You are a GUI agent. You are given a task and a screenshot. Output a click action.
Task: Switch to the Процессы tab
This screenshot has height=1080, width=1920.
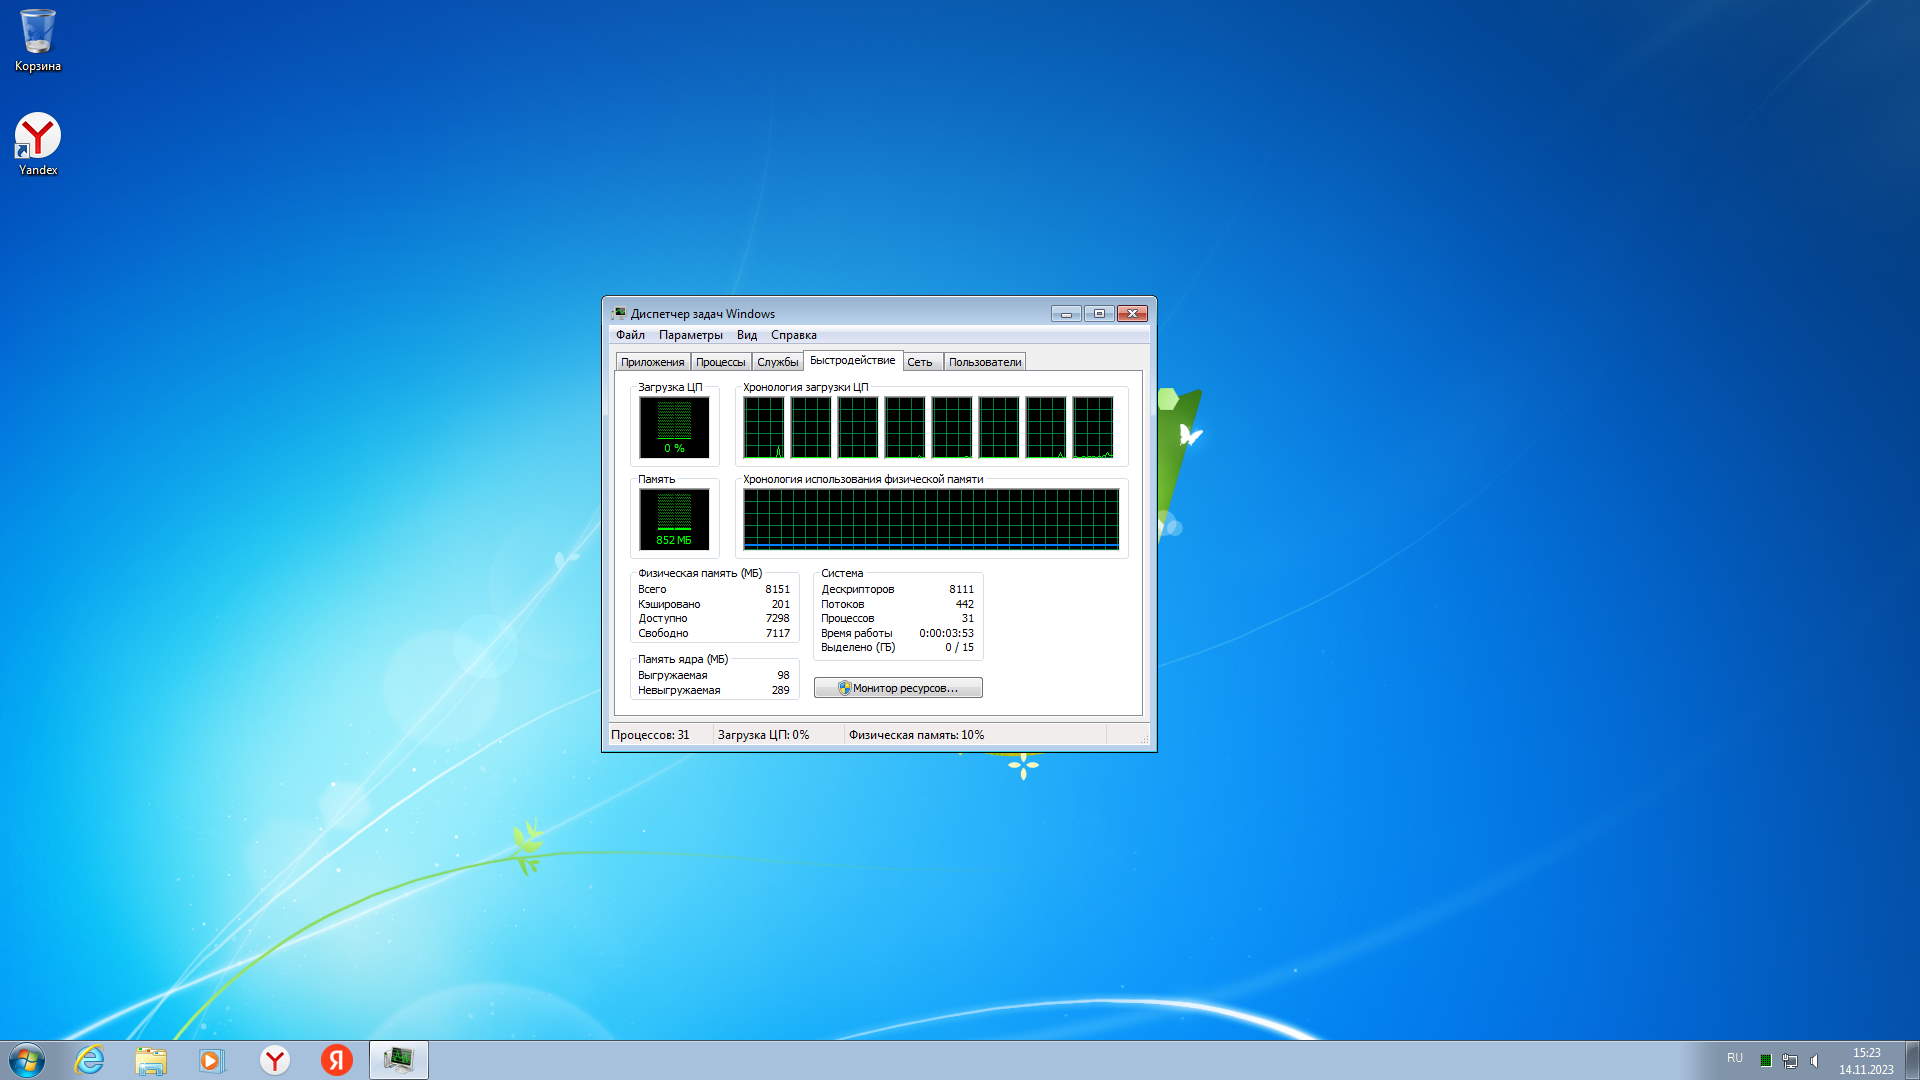(720, 362)
